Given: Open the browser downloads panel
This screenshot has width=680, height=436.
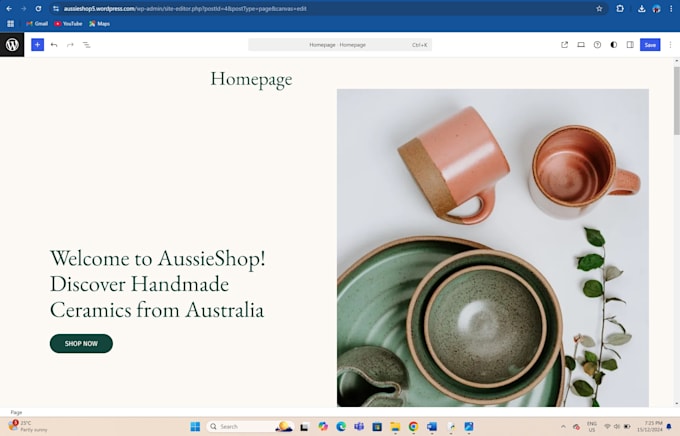Looking at the screenshot, I should tap(641, 8).
